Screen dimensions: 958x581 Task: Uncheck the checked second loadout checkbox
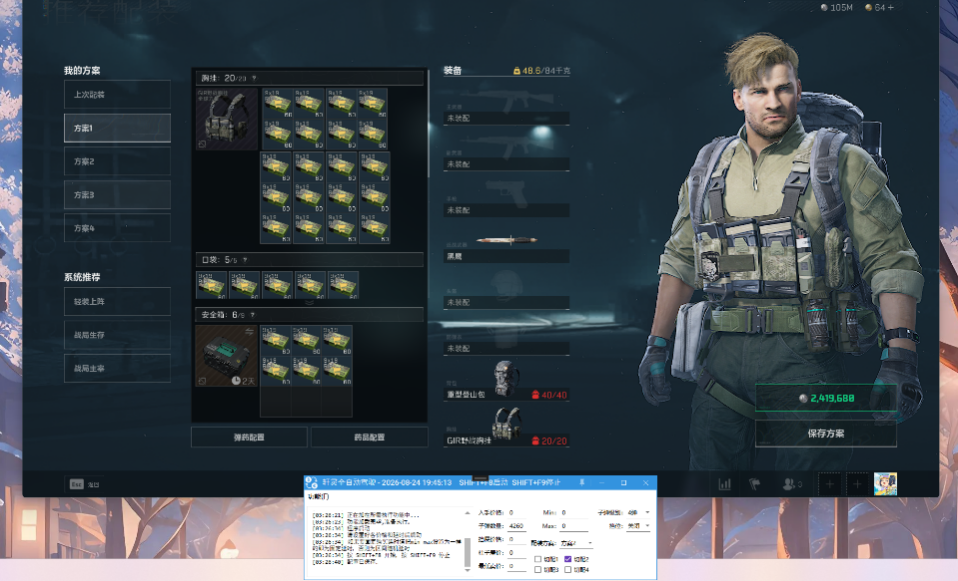[569, 558]
